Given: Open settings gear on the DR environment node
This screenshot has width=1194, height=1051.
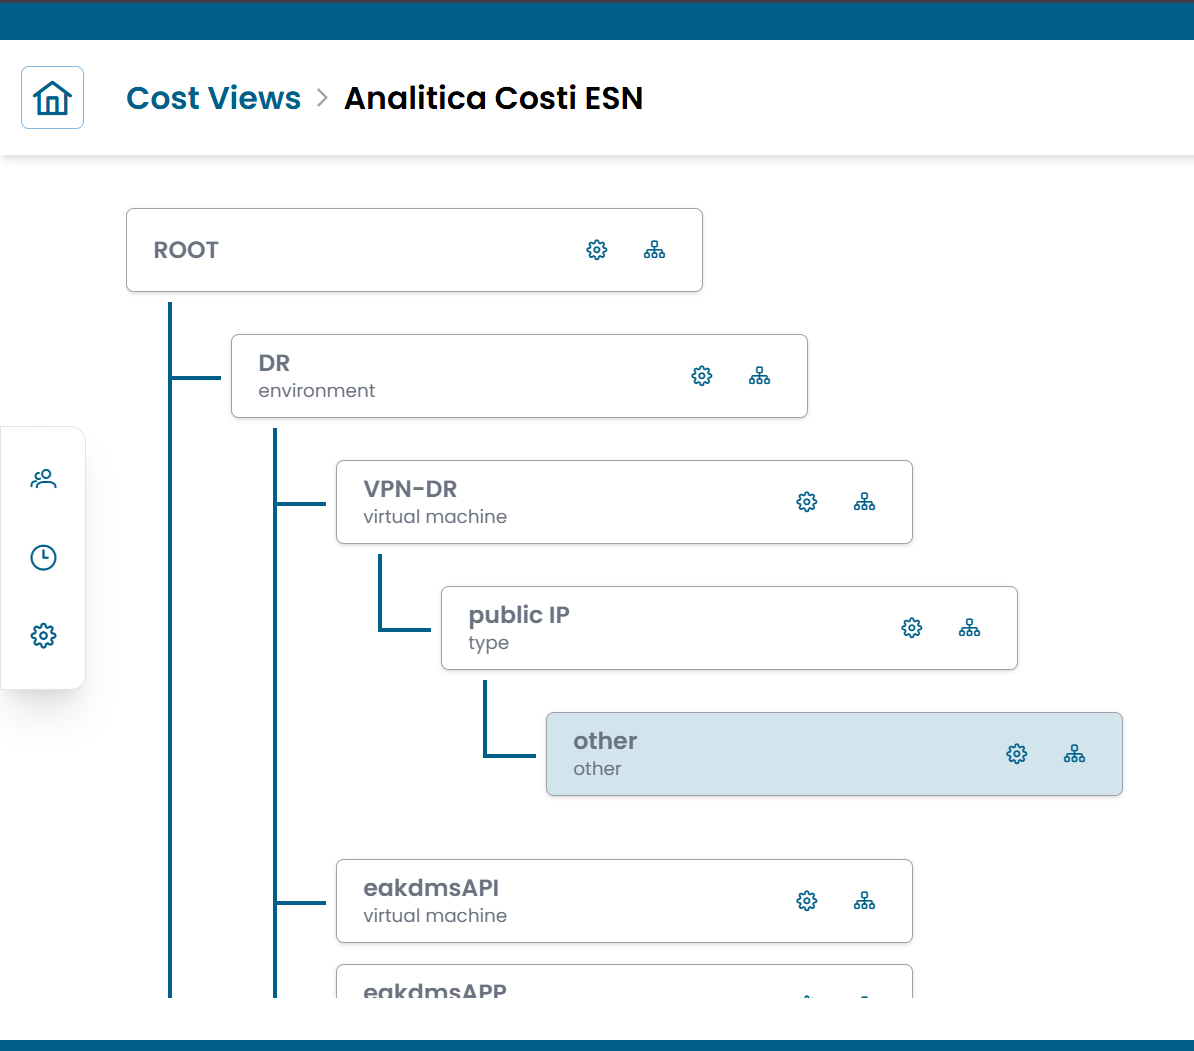Looking at the screenshot, I should (702, 376).
